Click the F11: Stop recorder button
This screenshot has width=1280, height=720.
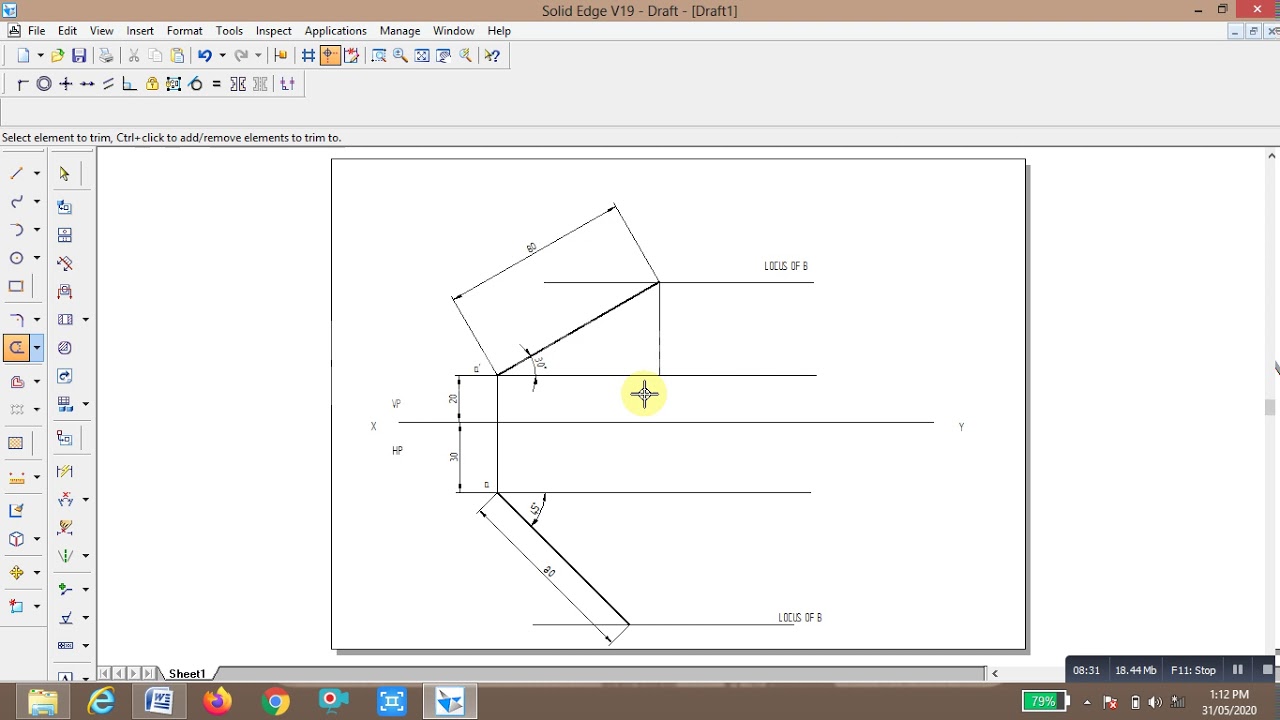(1193, 670)
